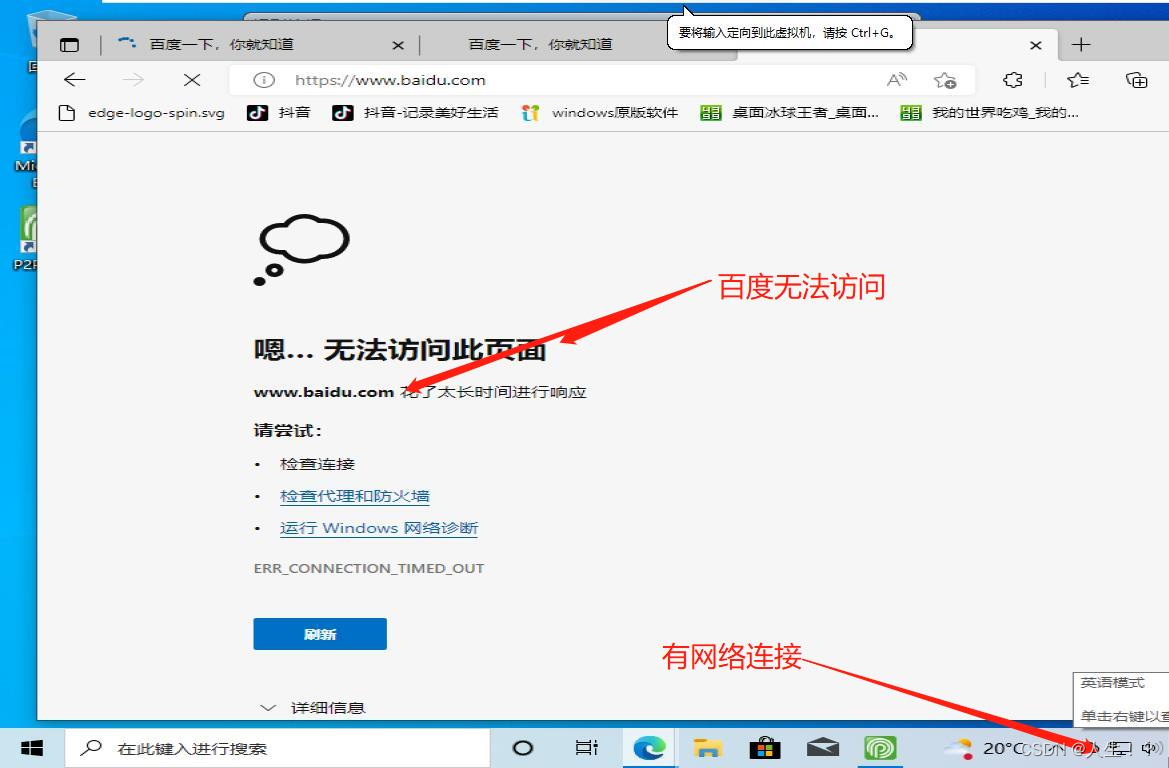This screenshot has width=1169, height=768.
Task: Open the Windows Start menu
Action: click(x=31, y=748)
